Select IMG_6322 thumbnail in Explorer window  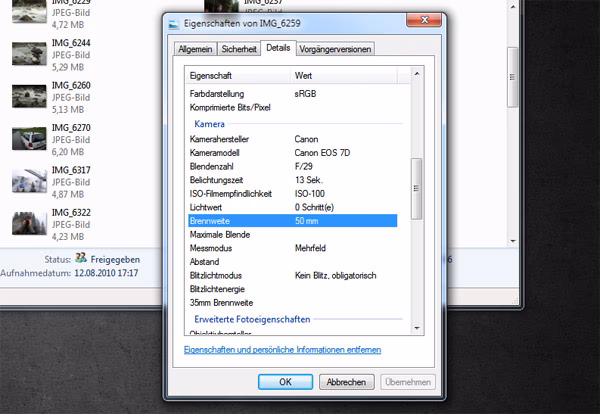tap(29, 223)
